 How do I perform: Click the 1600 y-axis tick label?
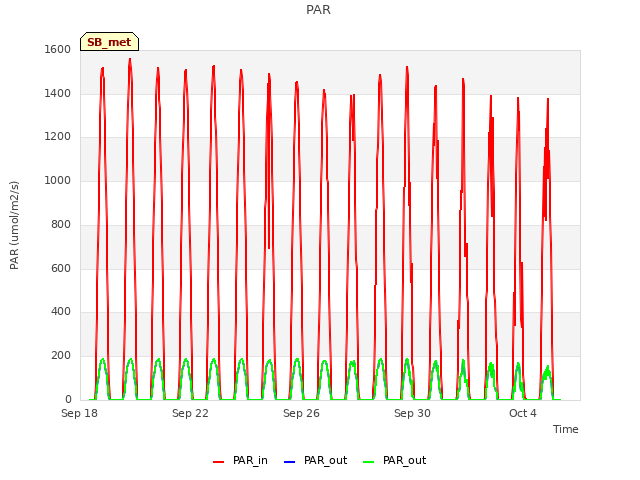click(58, 50)
